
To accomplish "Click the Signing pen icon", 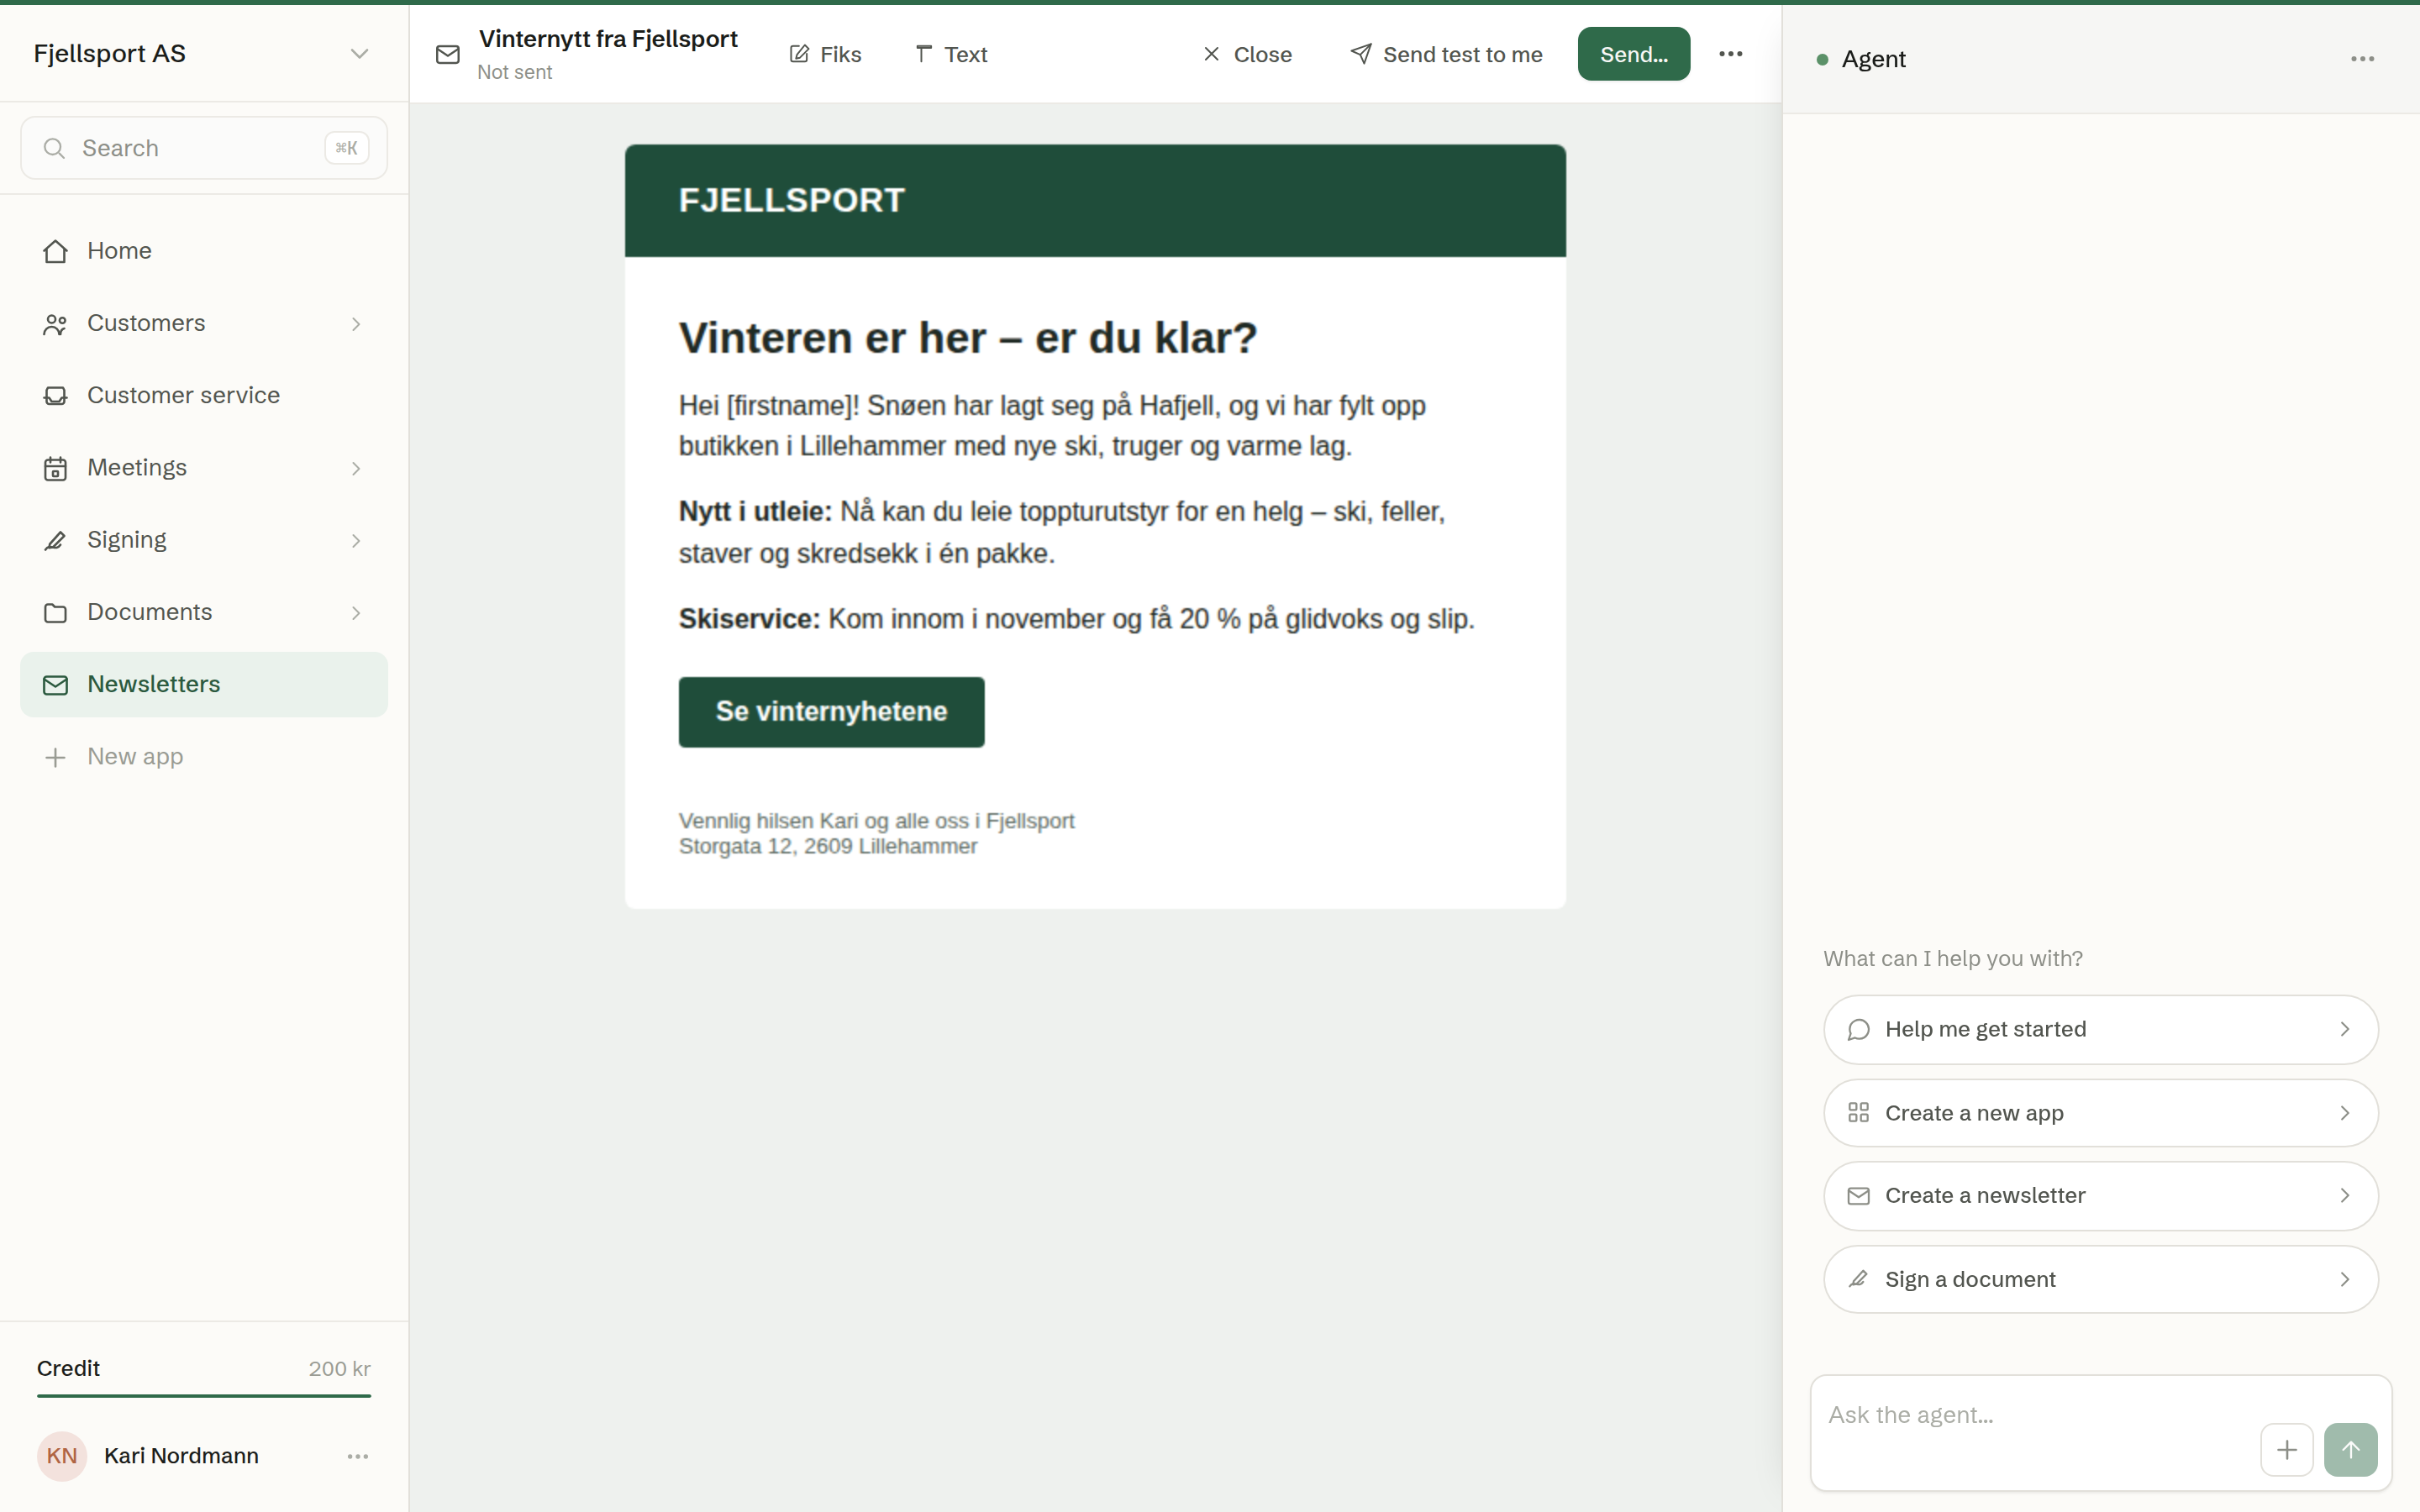I will [x=56, y=540].
